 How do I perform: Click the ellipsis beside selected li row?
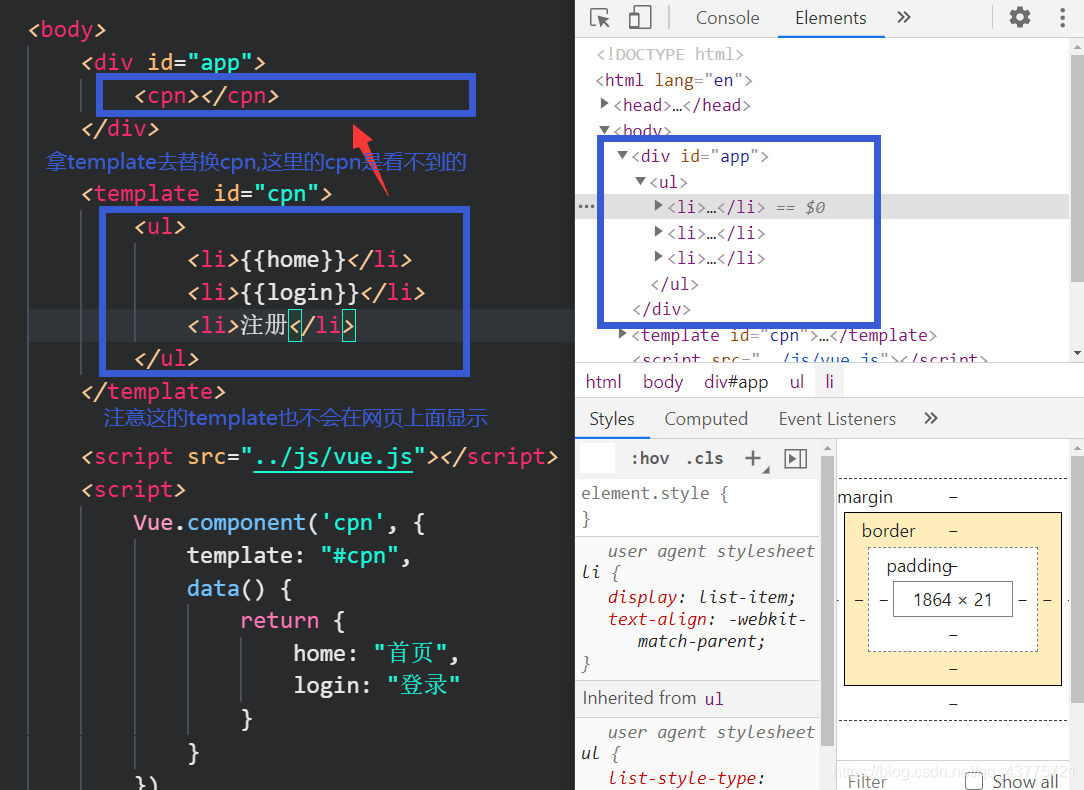pos(586,207)
